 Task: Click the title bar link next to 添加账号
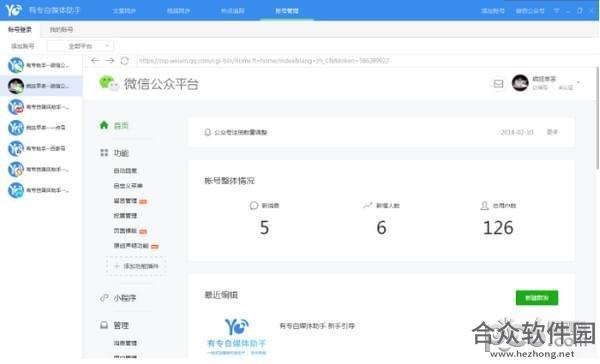point(530,11)
